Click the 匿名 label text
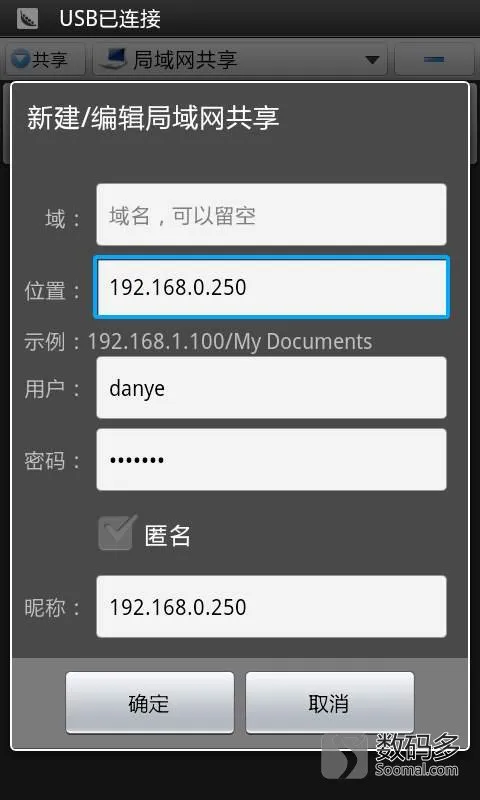Screen dimensions: 480x800 [x=168, y=536]
